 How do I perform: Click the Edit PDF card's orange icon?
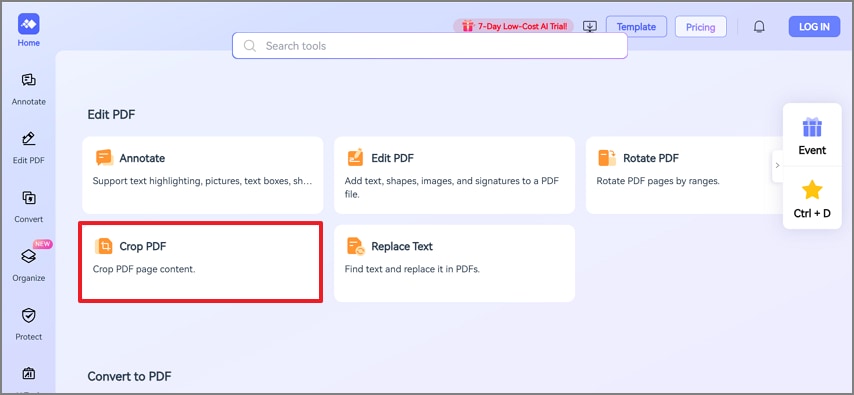355,157
